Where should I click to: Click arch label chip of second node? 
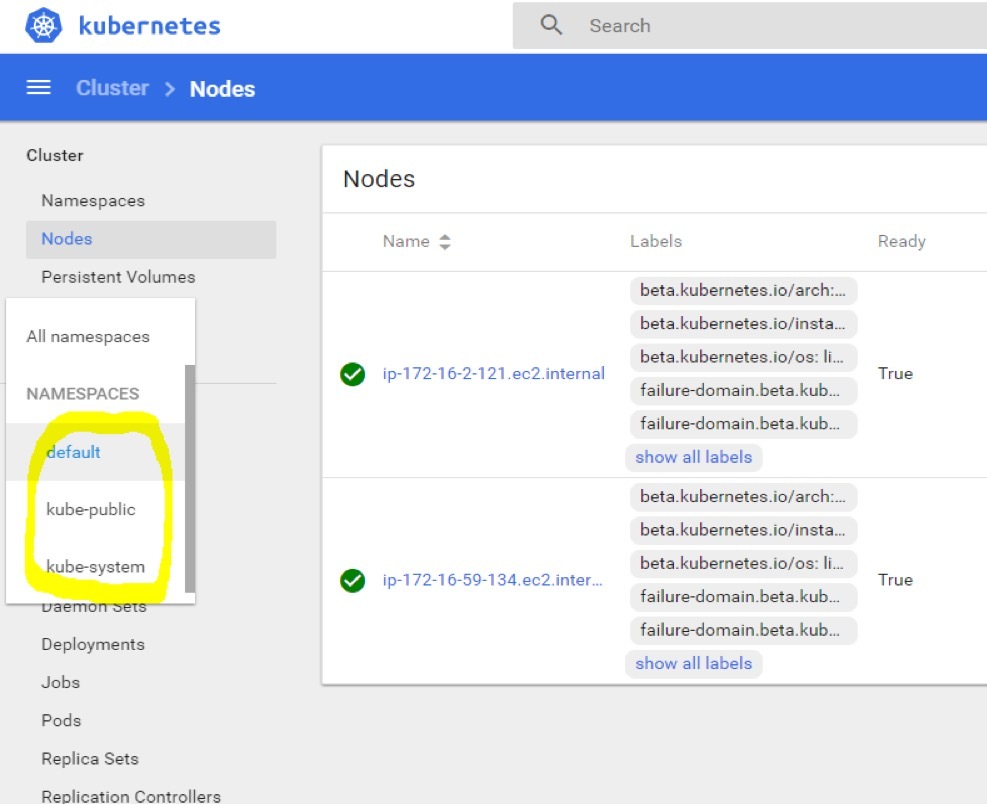(743, 497)
